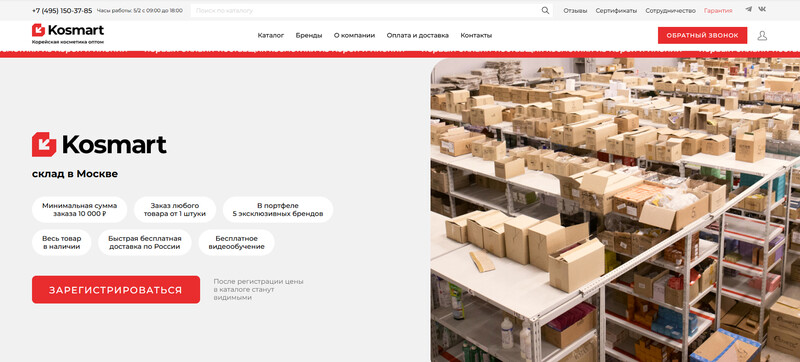Click the search magnifier icon
This screenshot has width=800, height=362.
[x=545, y=10]
